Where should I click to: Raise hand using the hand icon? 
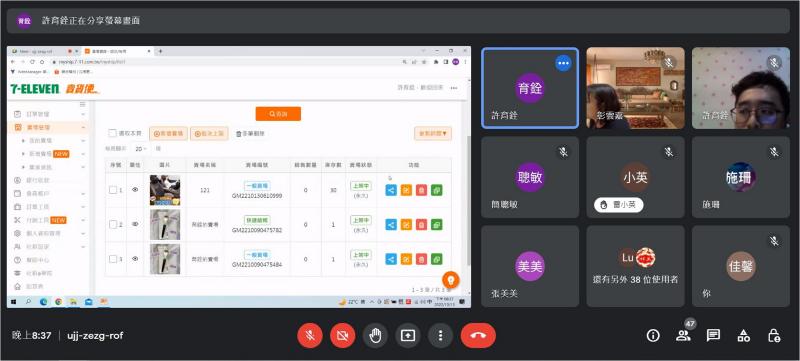(375, 336)
